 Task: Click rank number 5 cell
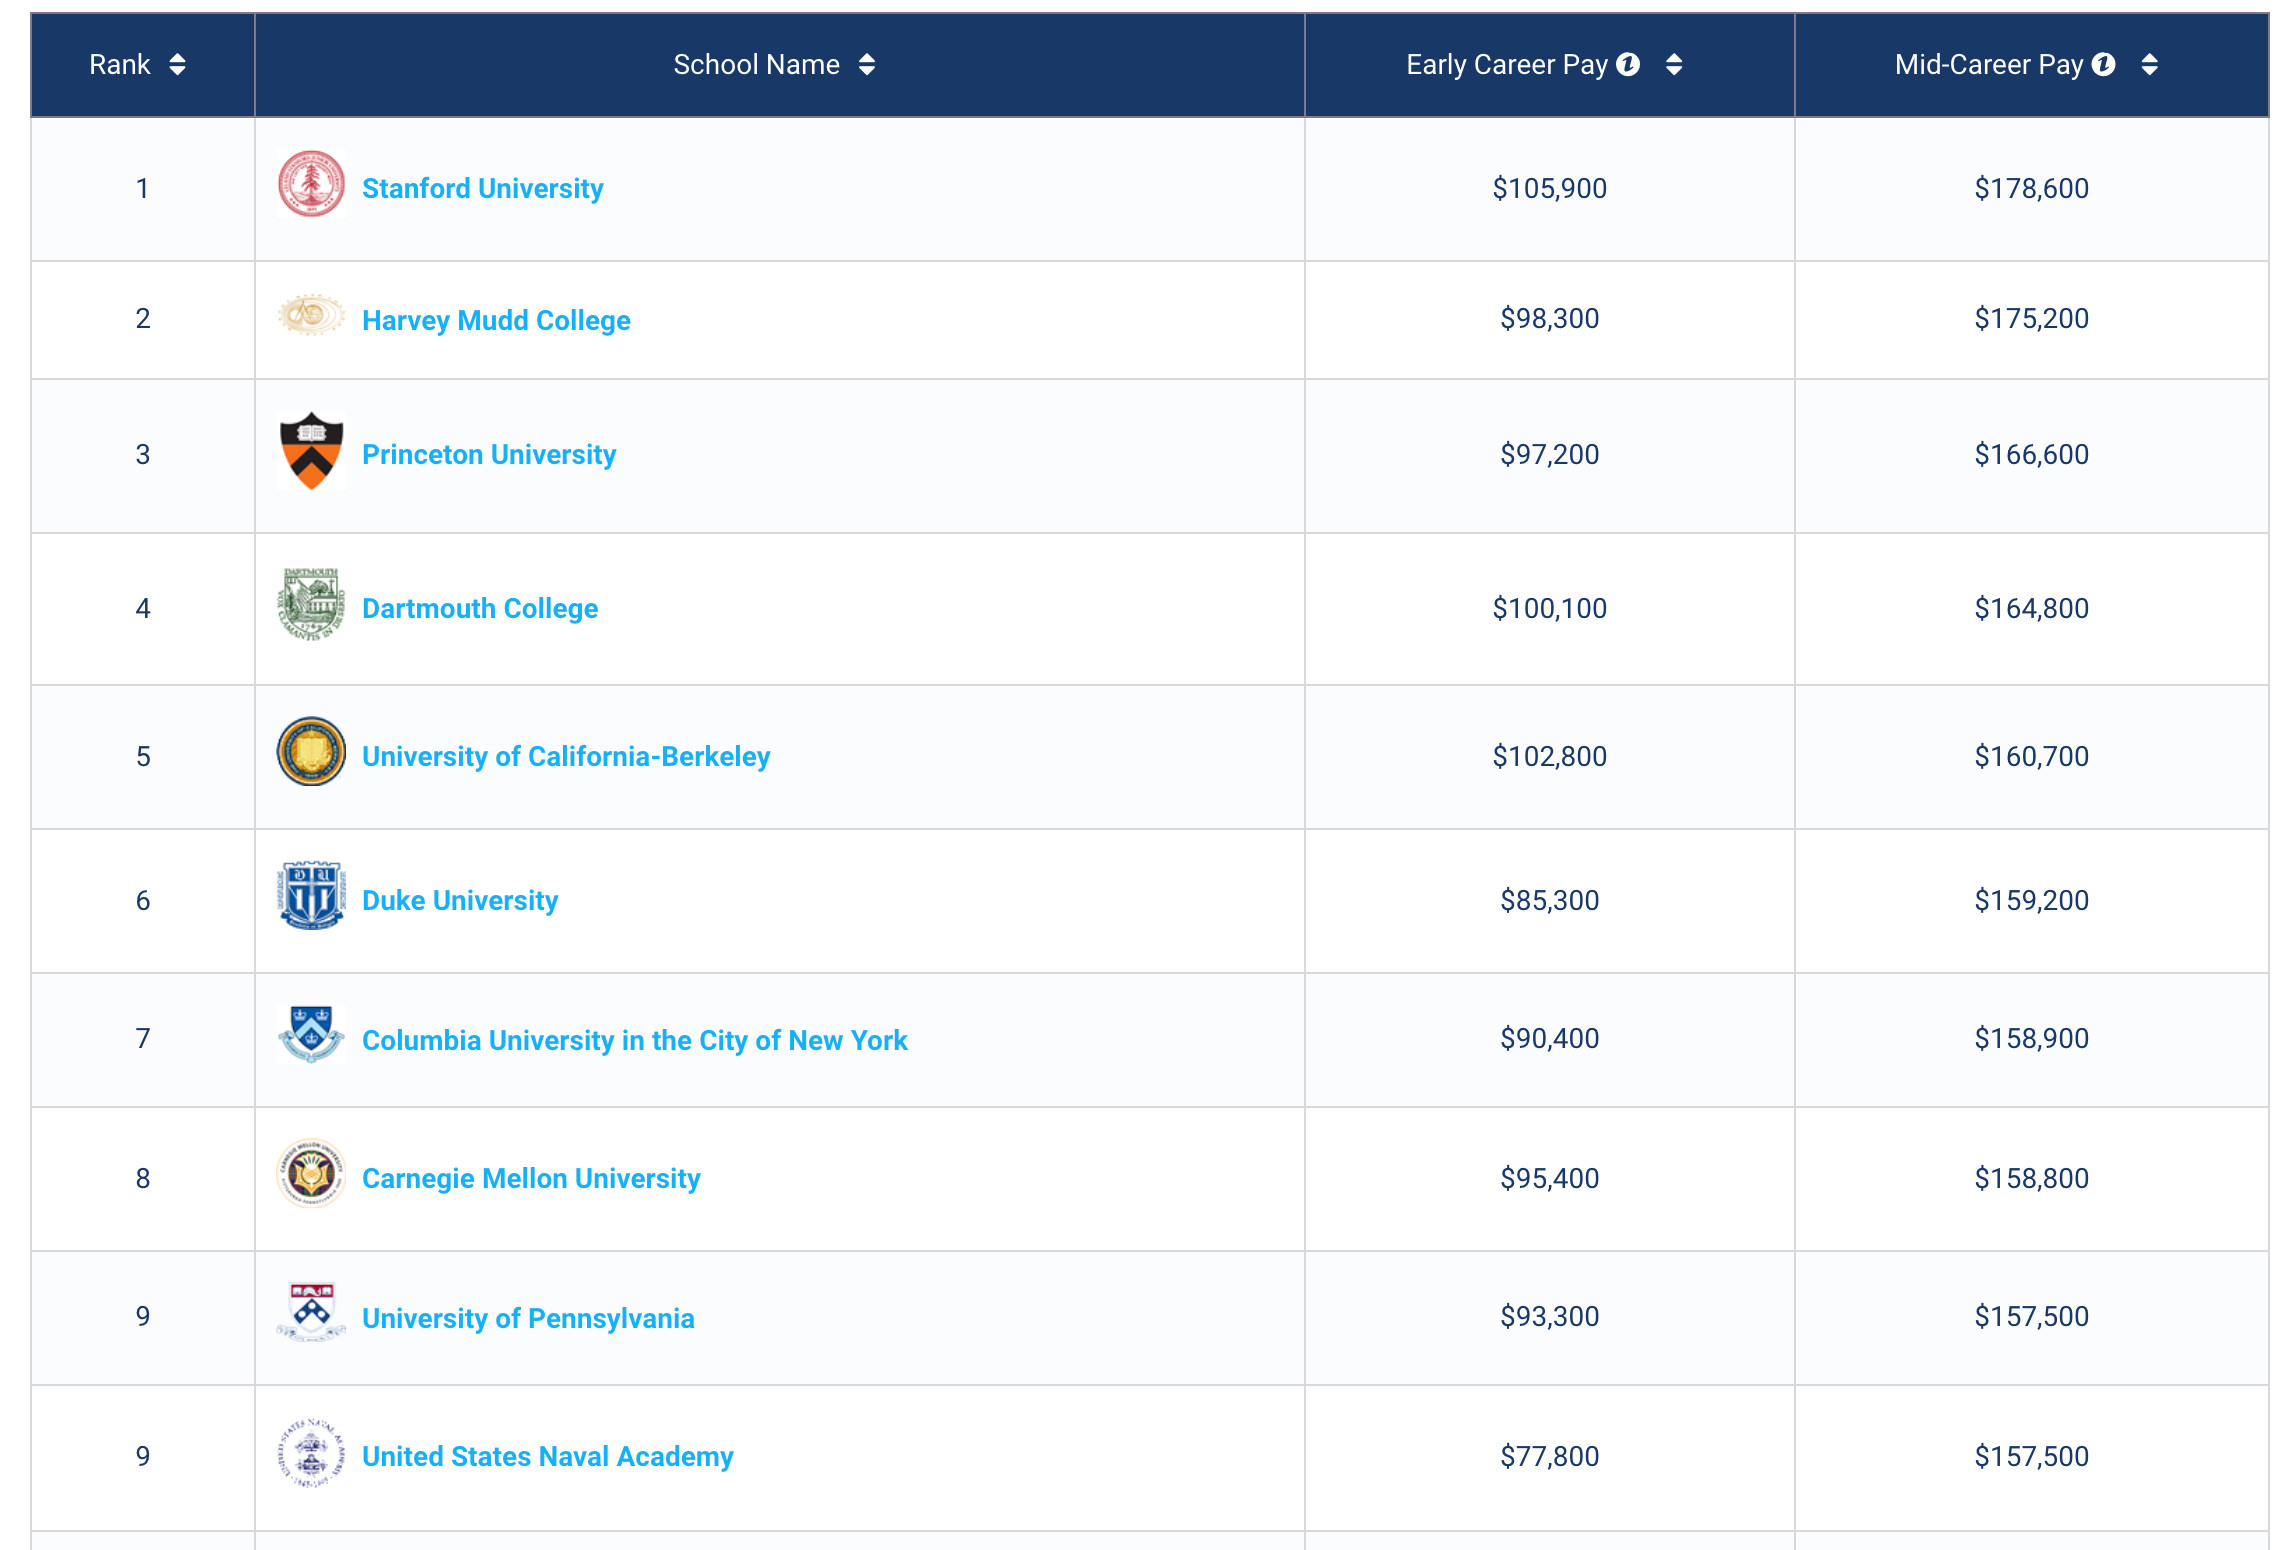pos(143,756)
